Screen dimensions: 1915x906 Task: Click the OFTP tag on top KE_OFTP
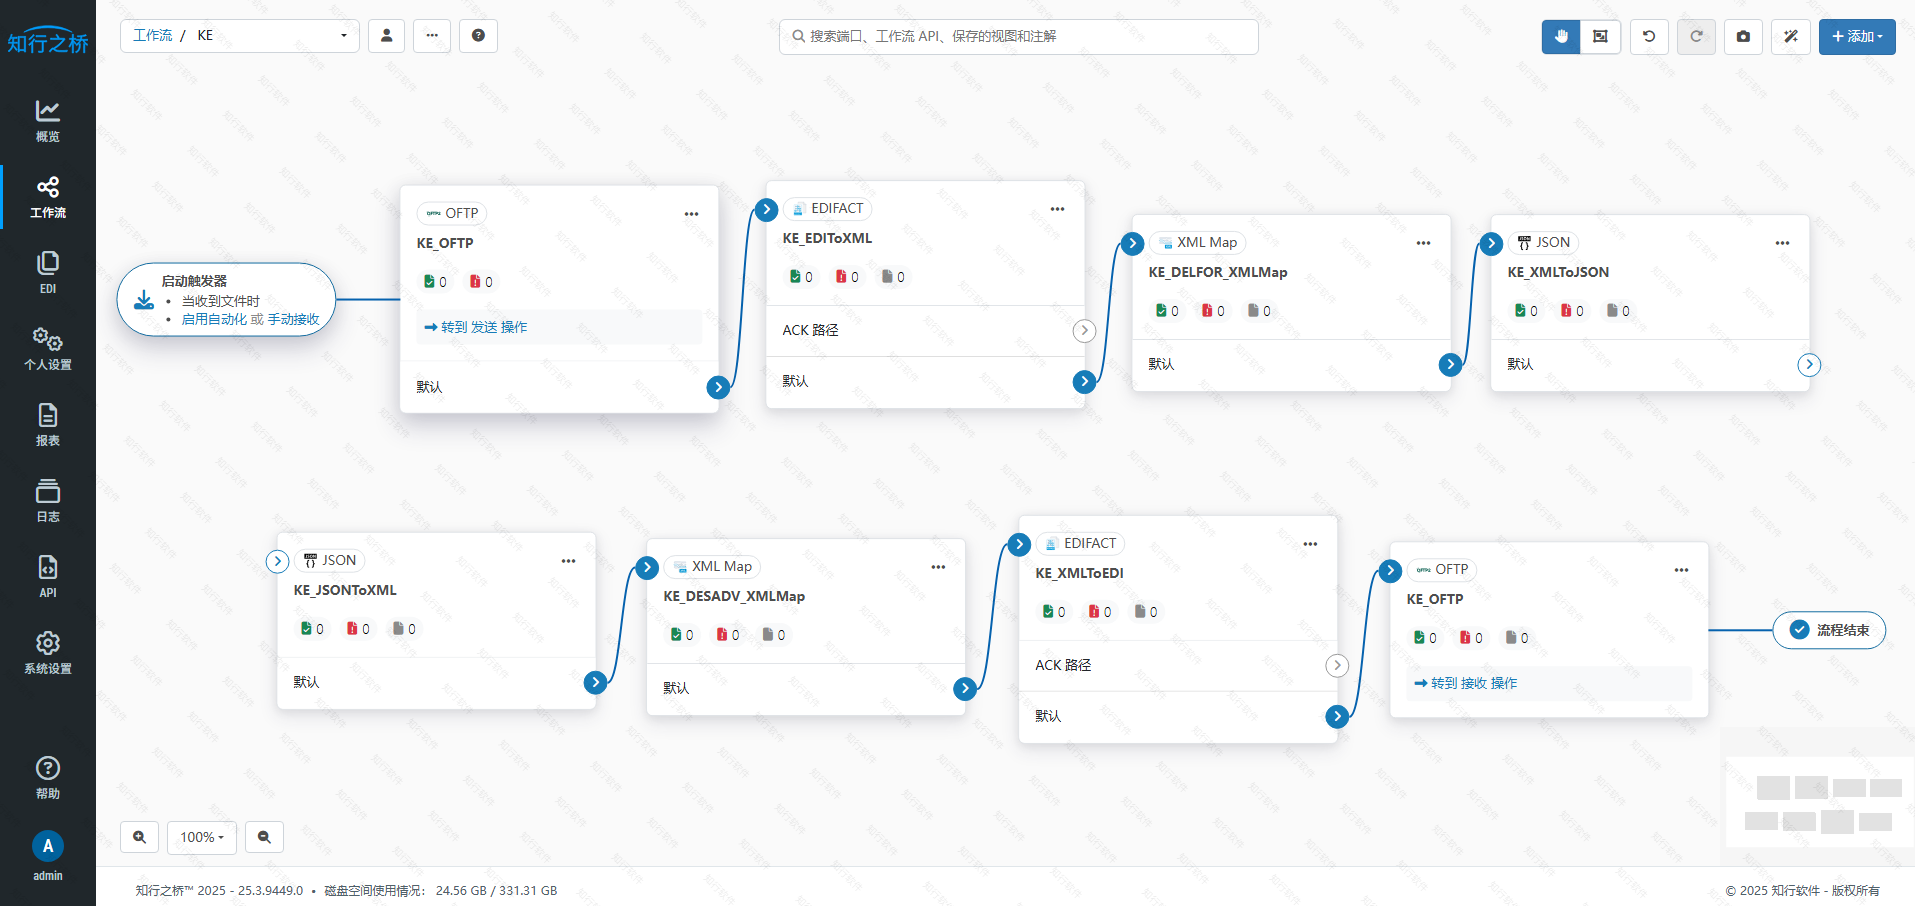click(x=452, y=213)
